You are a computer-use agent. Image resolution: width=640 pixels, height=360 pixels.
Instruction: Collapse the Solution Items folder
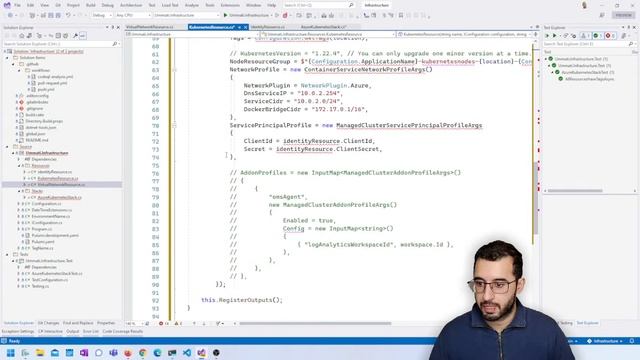click(7, 58)
